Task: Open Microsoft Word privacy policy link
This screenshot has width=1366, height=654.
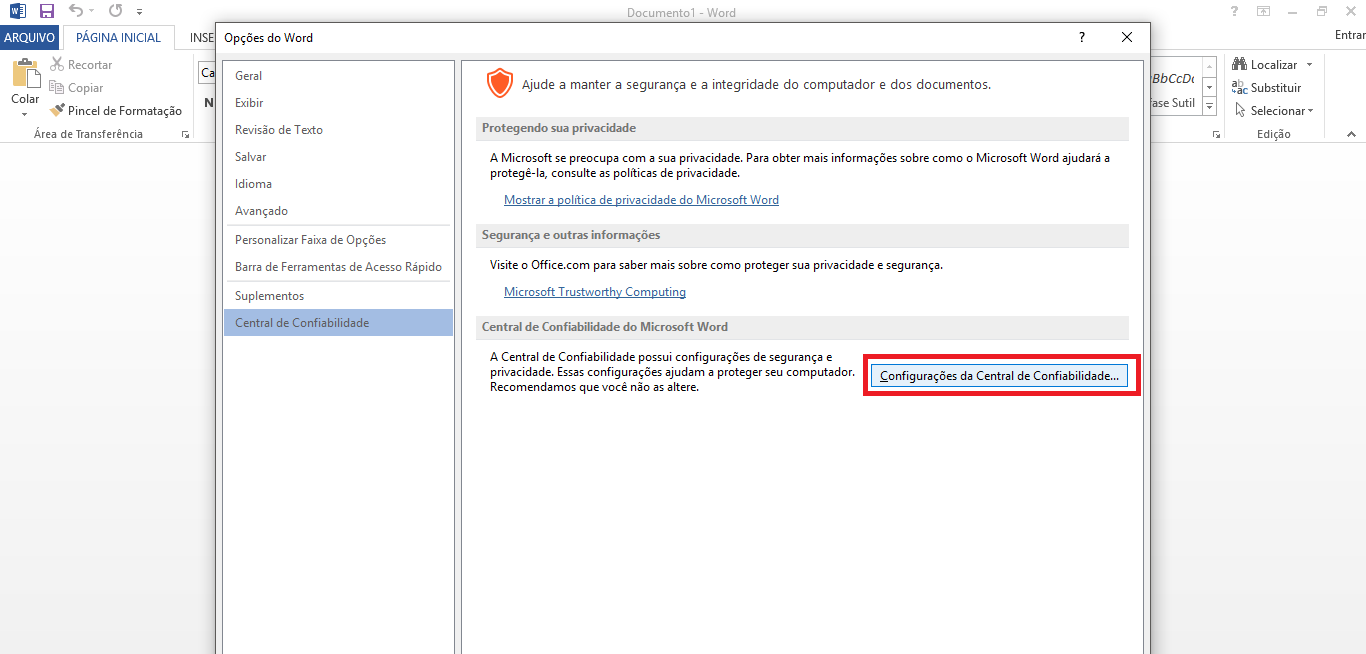Action: [x=641, y=200]
